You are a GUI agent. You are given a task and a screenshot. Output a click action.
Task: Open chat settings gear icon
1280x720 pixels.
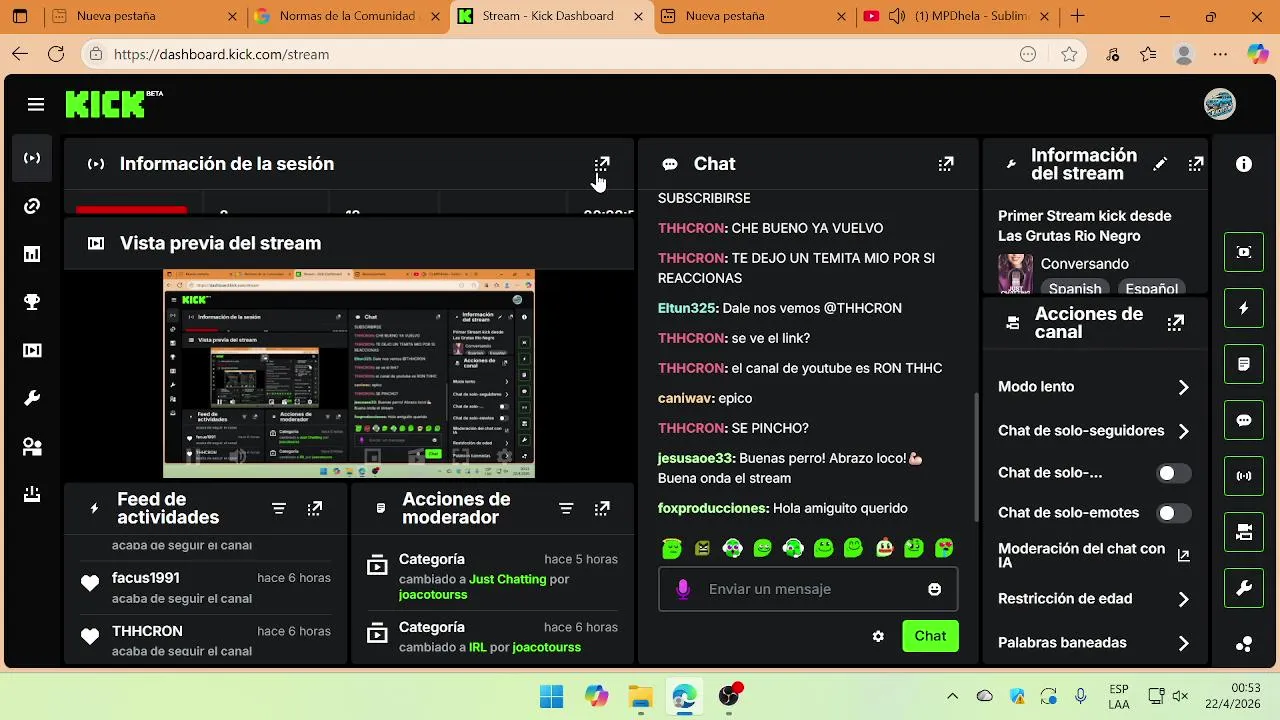(x=878, y=636)
